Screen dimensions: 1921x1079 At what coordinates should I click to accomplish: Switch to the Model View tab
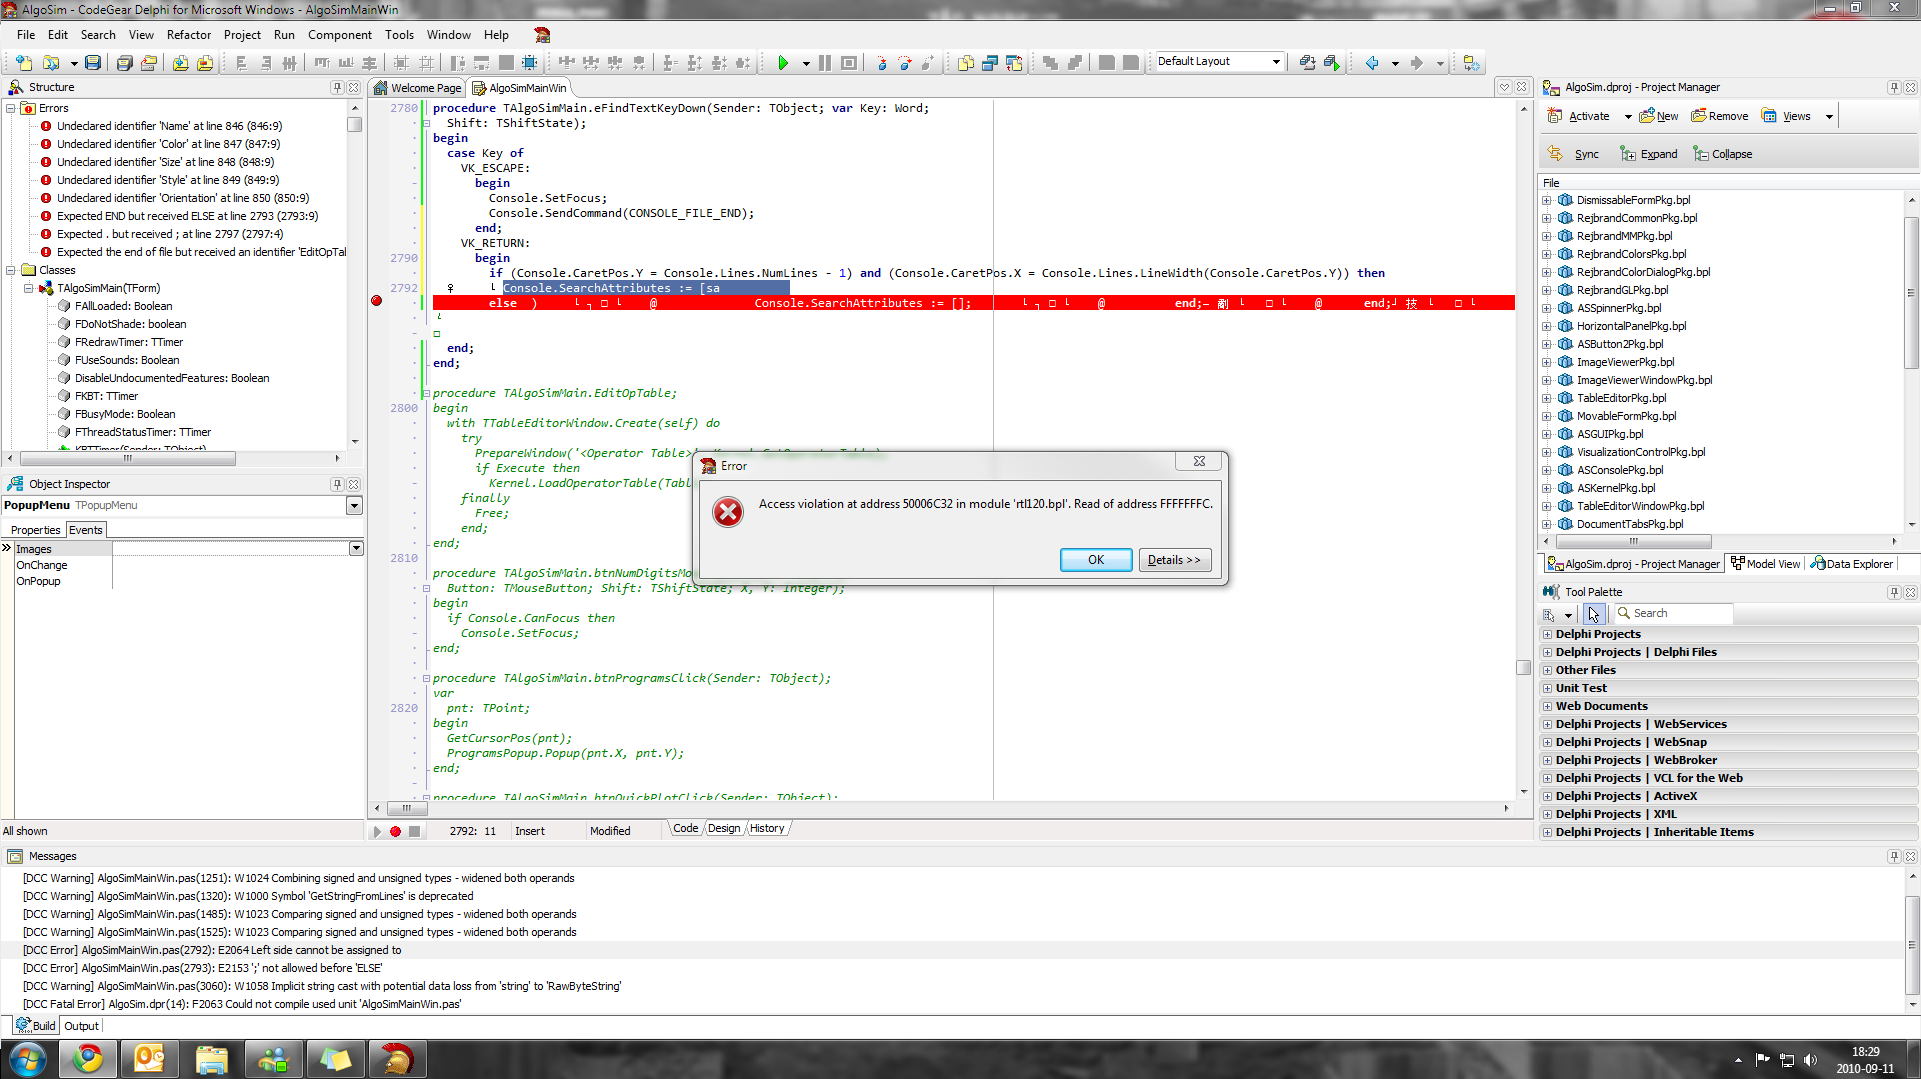tap(1766, 564)
